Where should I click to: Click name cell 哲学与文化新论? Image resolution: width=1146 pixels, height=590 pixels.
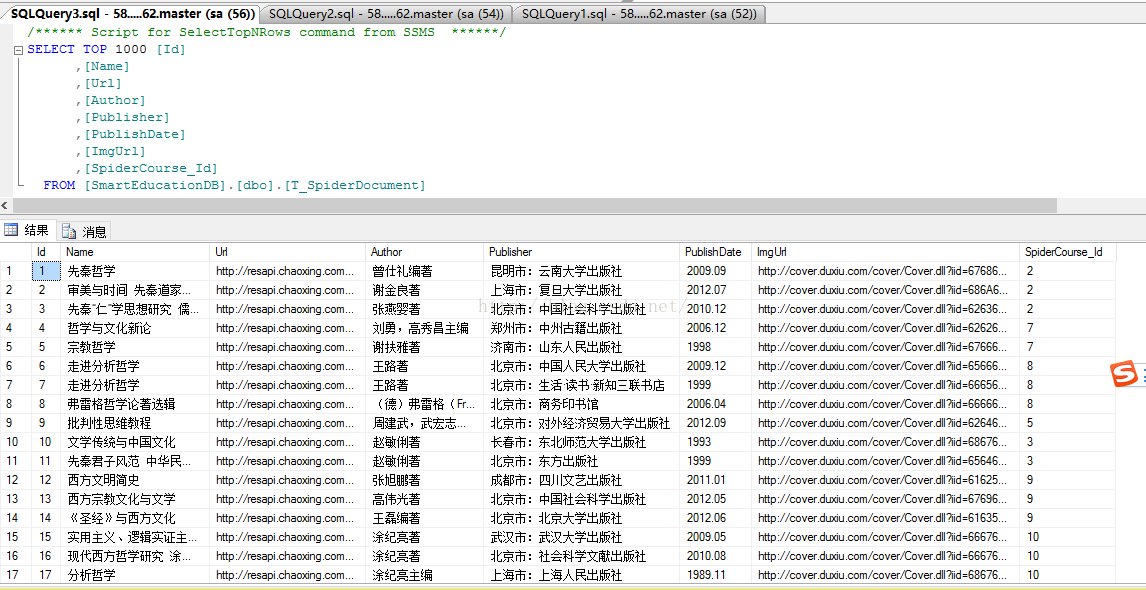[135, 328]
